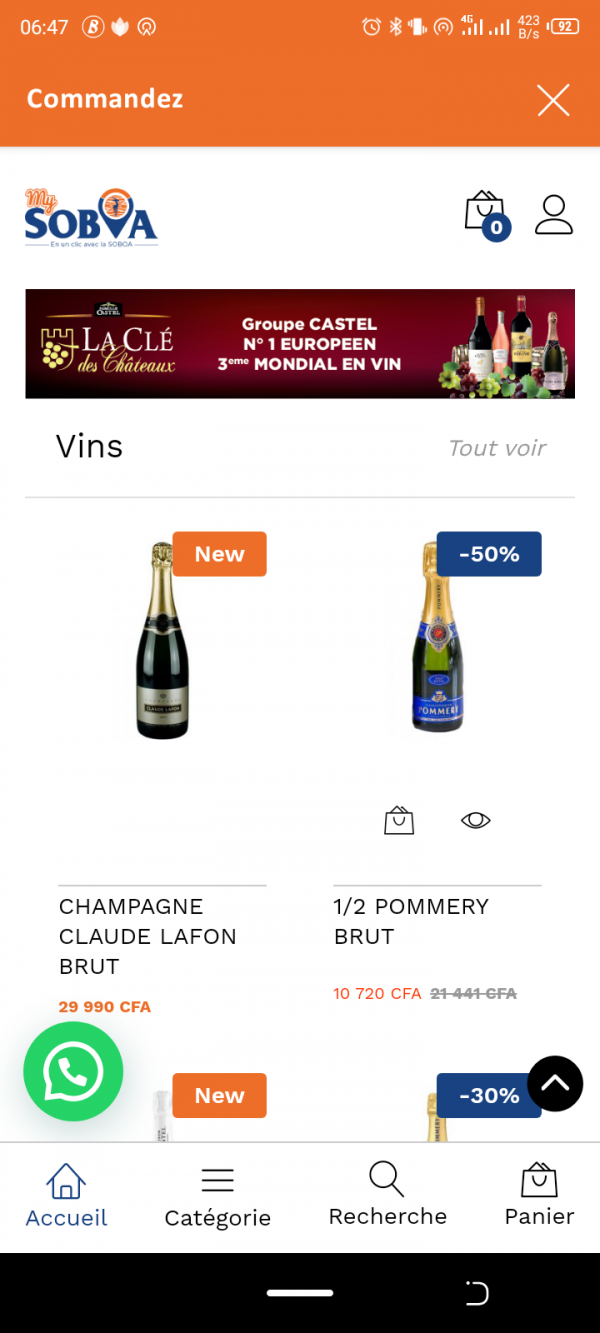
Task: Quick view the 1/2 Pommery Brut product
Action: pos(476,820)
